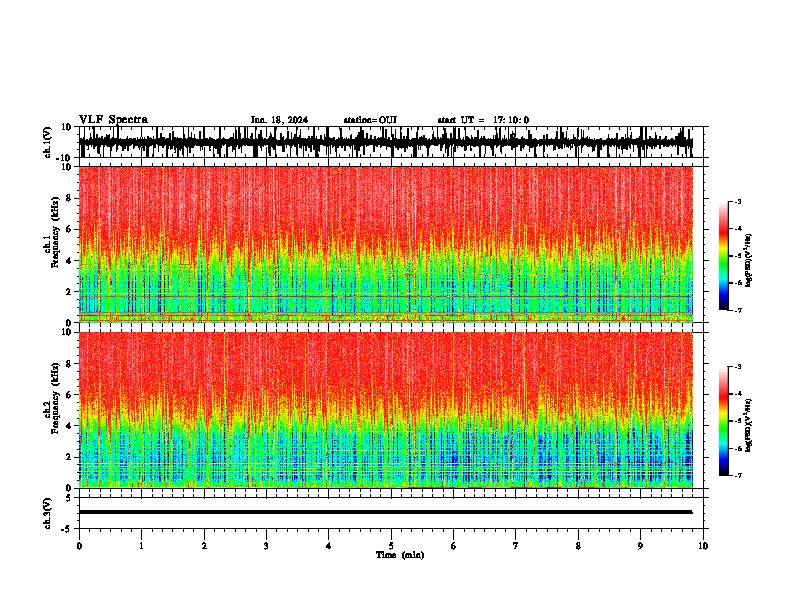792x612 pixels.
Task: Click the '2' minute tick label
Action: click(x=204, y=546)
